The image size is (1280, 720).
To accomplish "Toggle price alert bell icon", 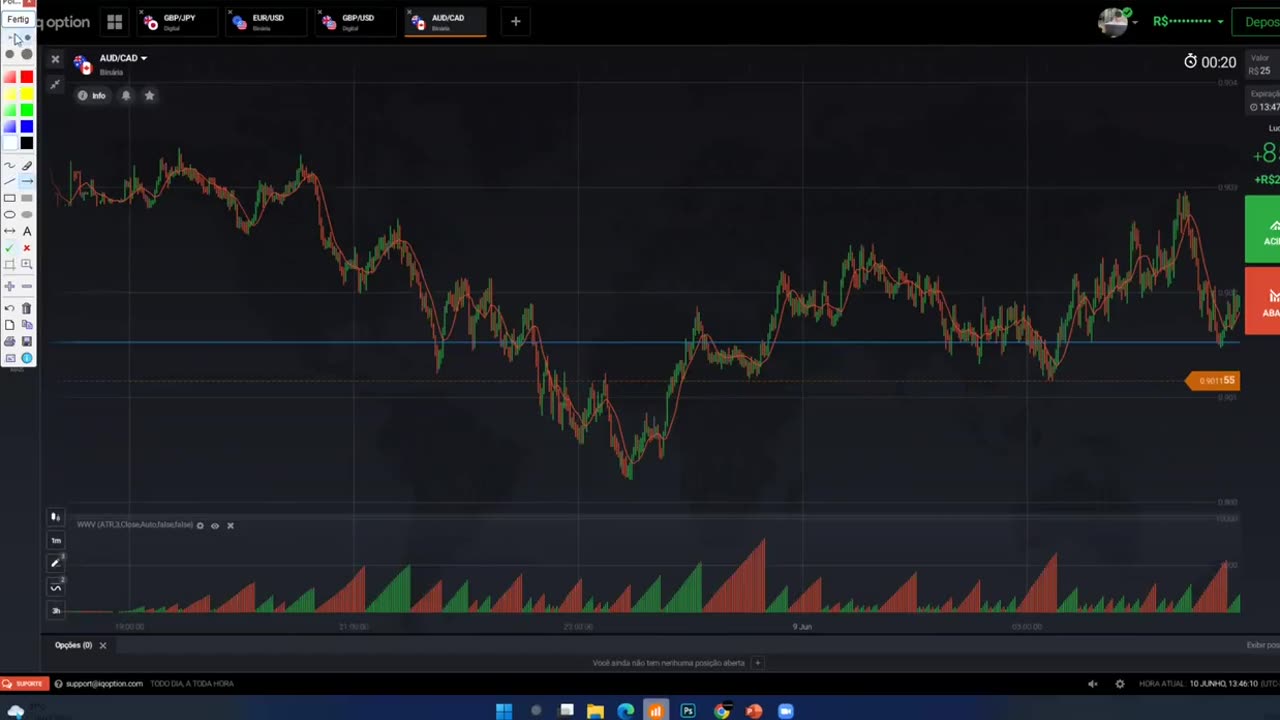I will (x=126, y=95).
